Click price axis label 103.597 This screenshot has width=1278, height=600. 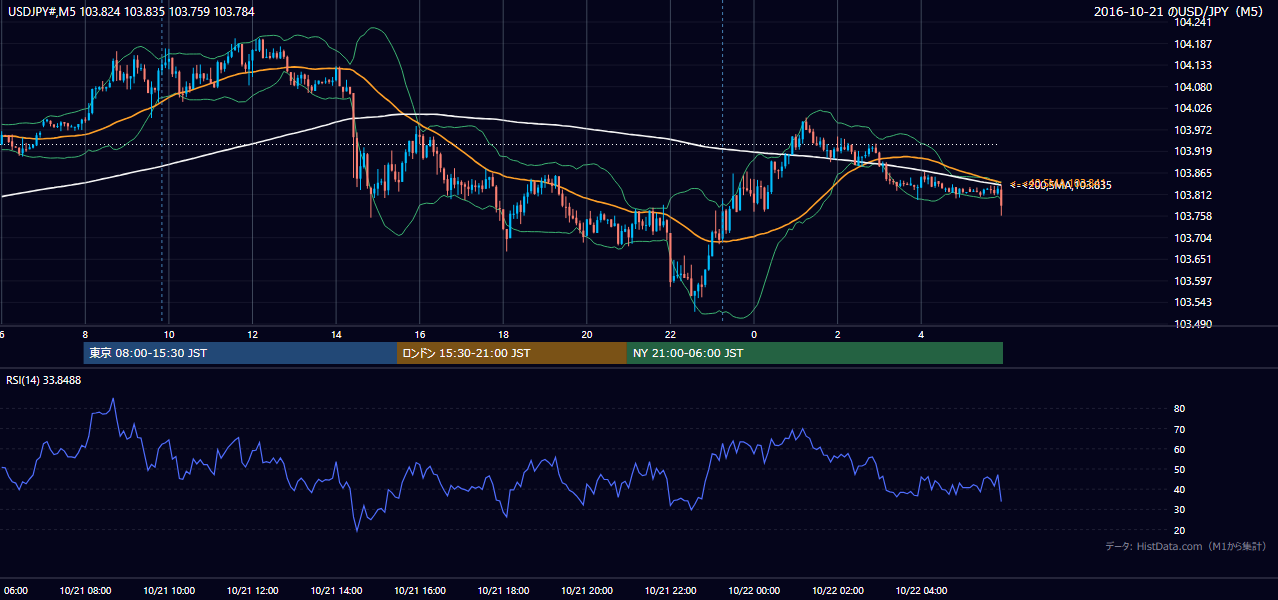click(x=1194, y=281)
